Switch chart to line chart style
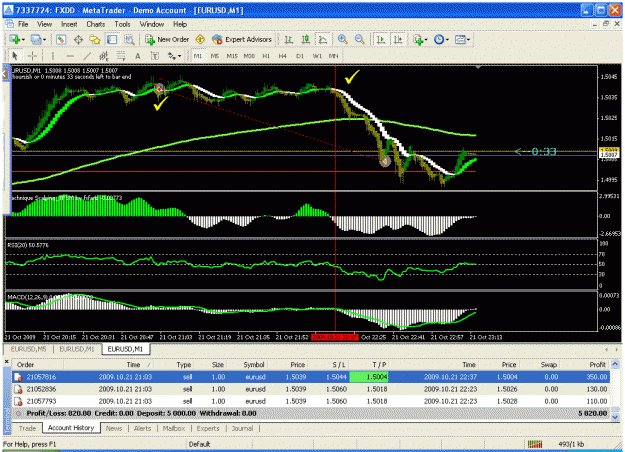This screenshot has width=625, height=452. click(323, 39)
